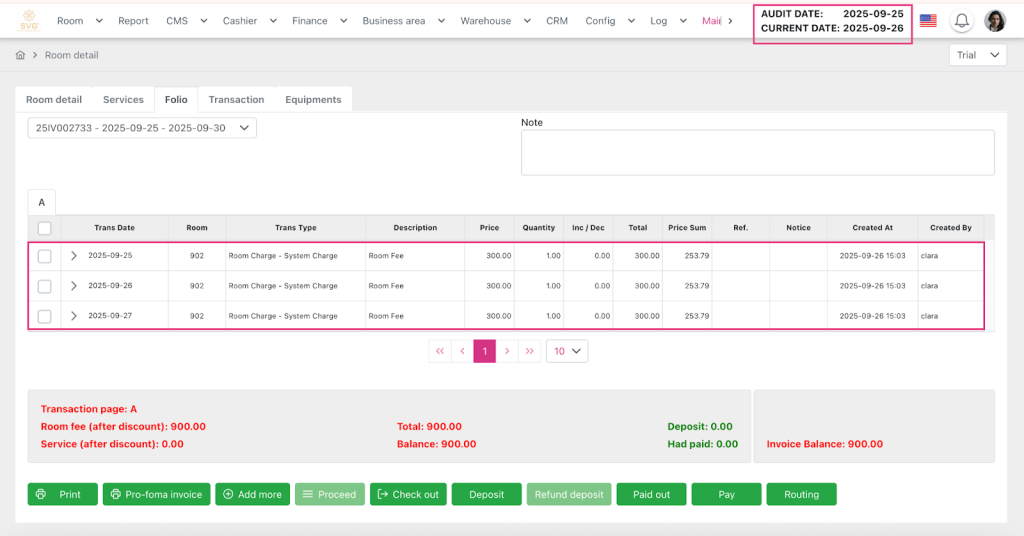Go to the last page using double-arrow
The image size is (1024, 536).
(x=531, y=351)
